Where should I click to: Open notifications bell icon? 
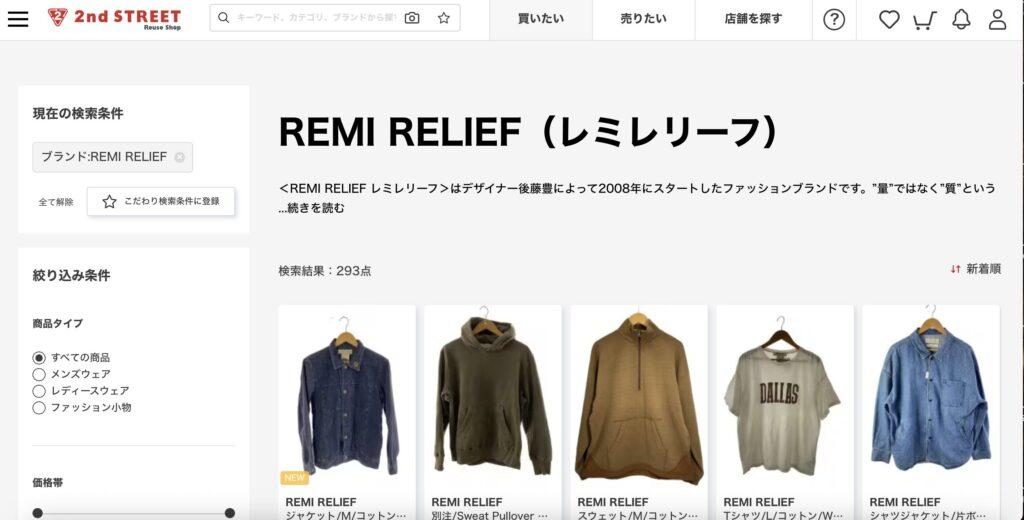(x=961, y=20)
